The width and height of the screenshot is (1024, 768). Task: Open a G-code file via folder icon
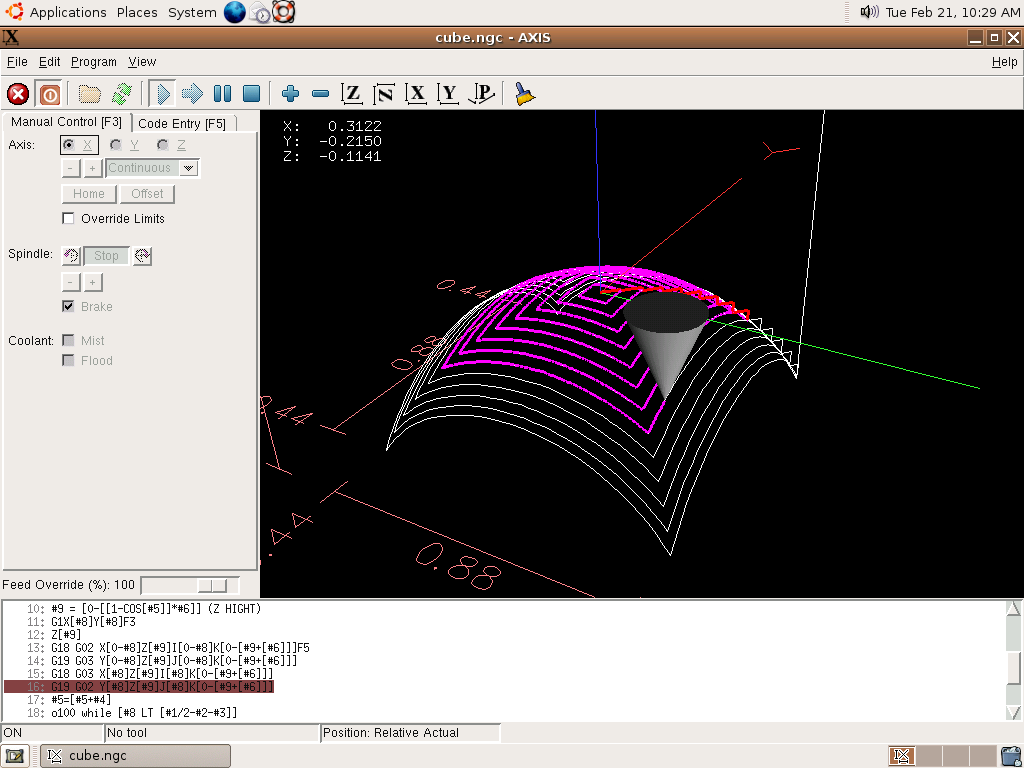point(90,94)
